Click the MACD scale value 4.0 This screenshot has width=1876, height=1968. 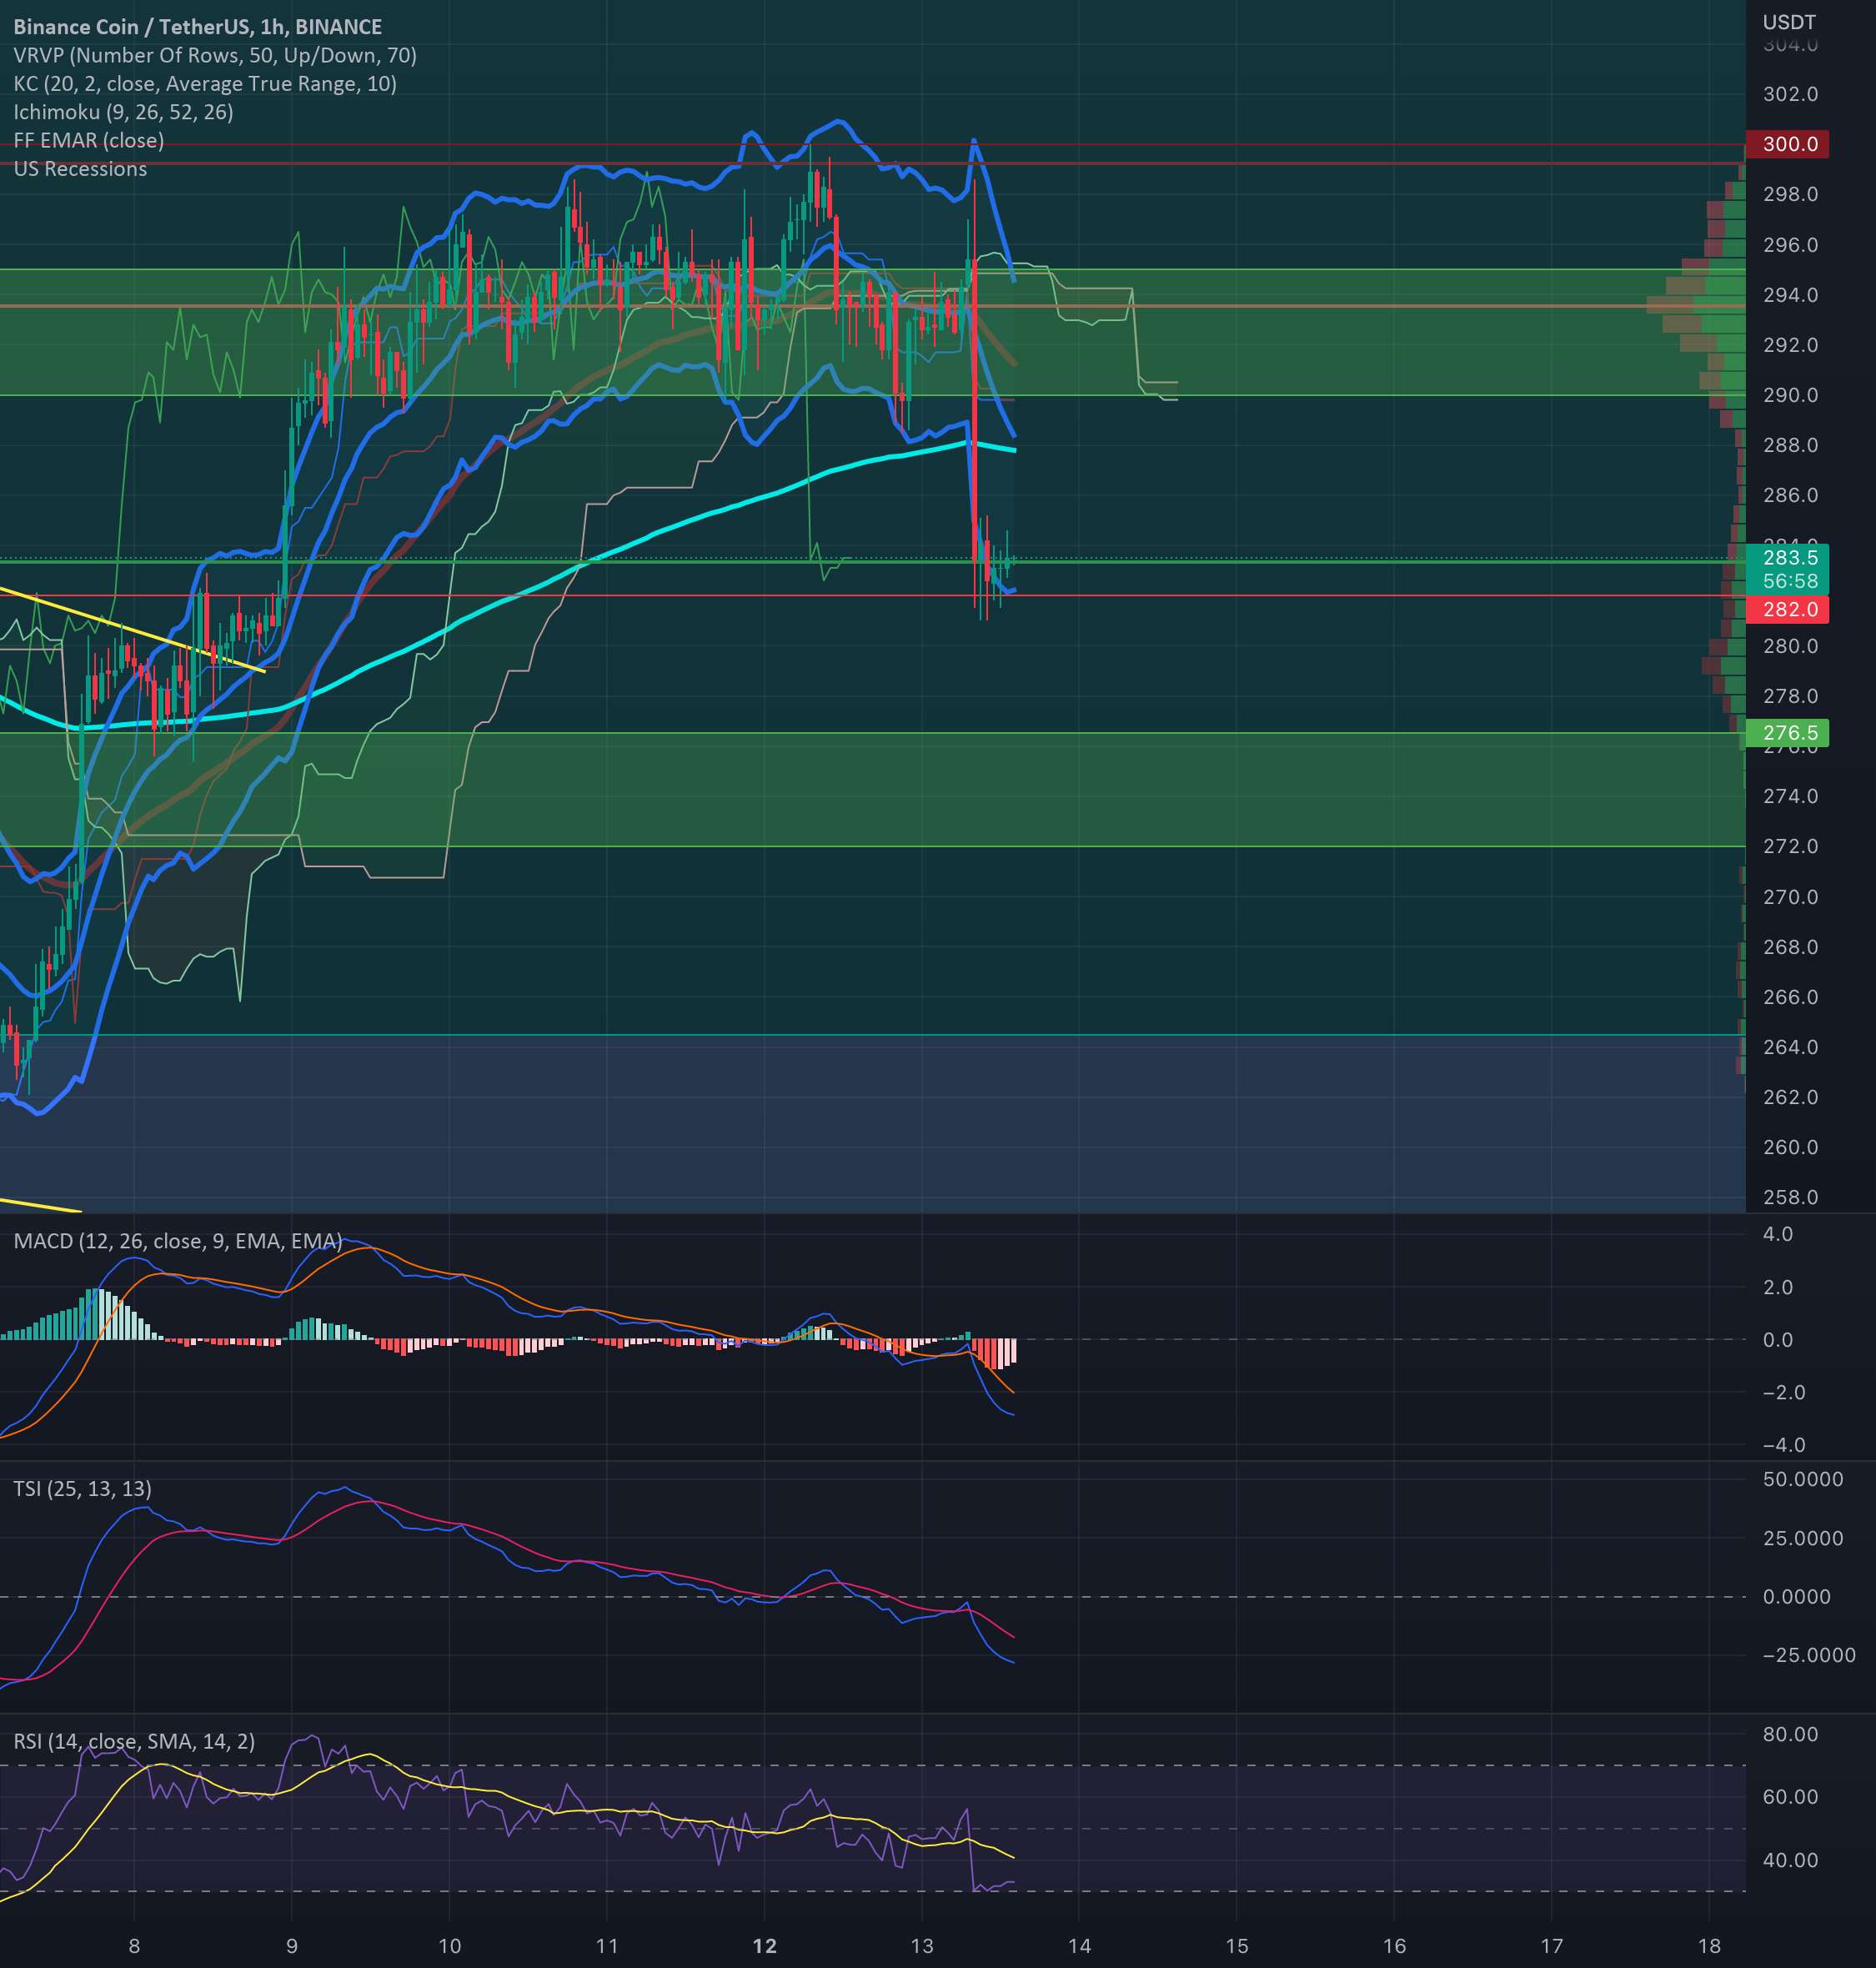(1778, 1234)
